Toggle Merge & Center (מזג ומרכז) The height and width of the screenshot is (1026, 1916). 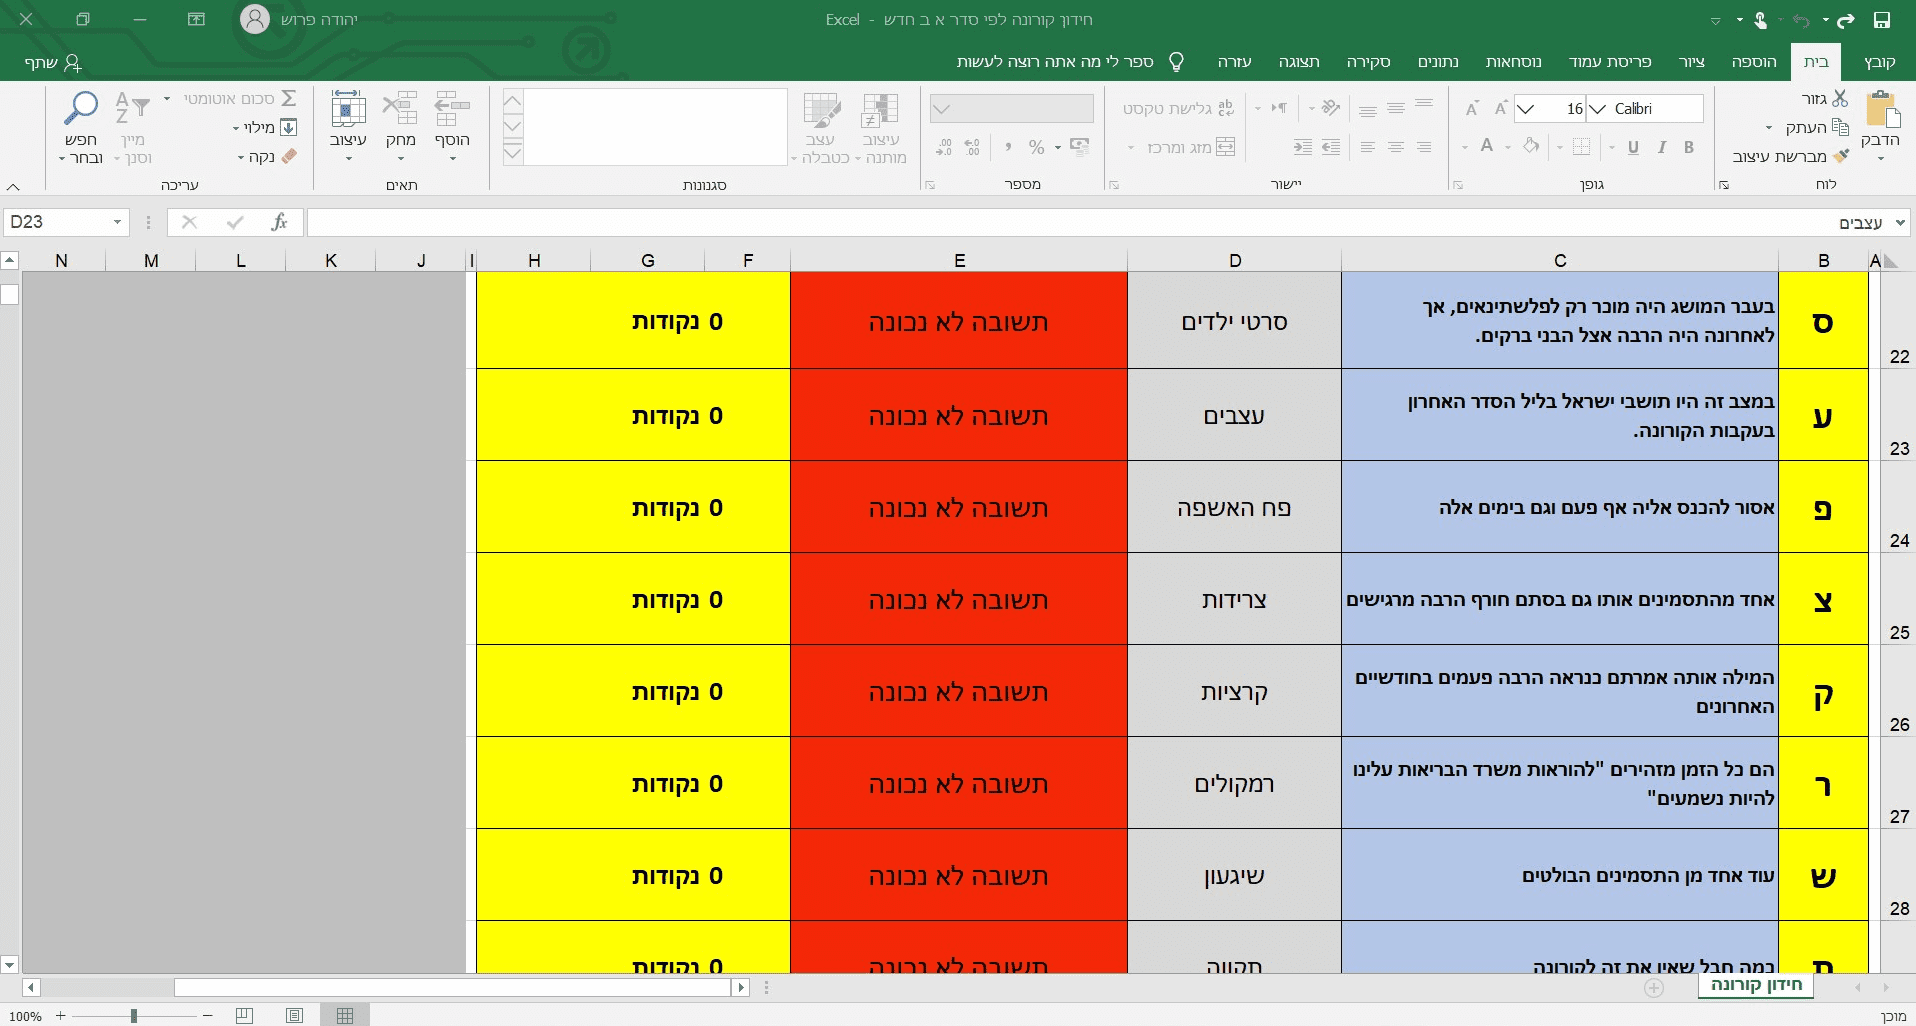(1190, 147)
